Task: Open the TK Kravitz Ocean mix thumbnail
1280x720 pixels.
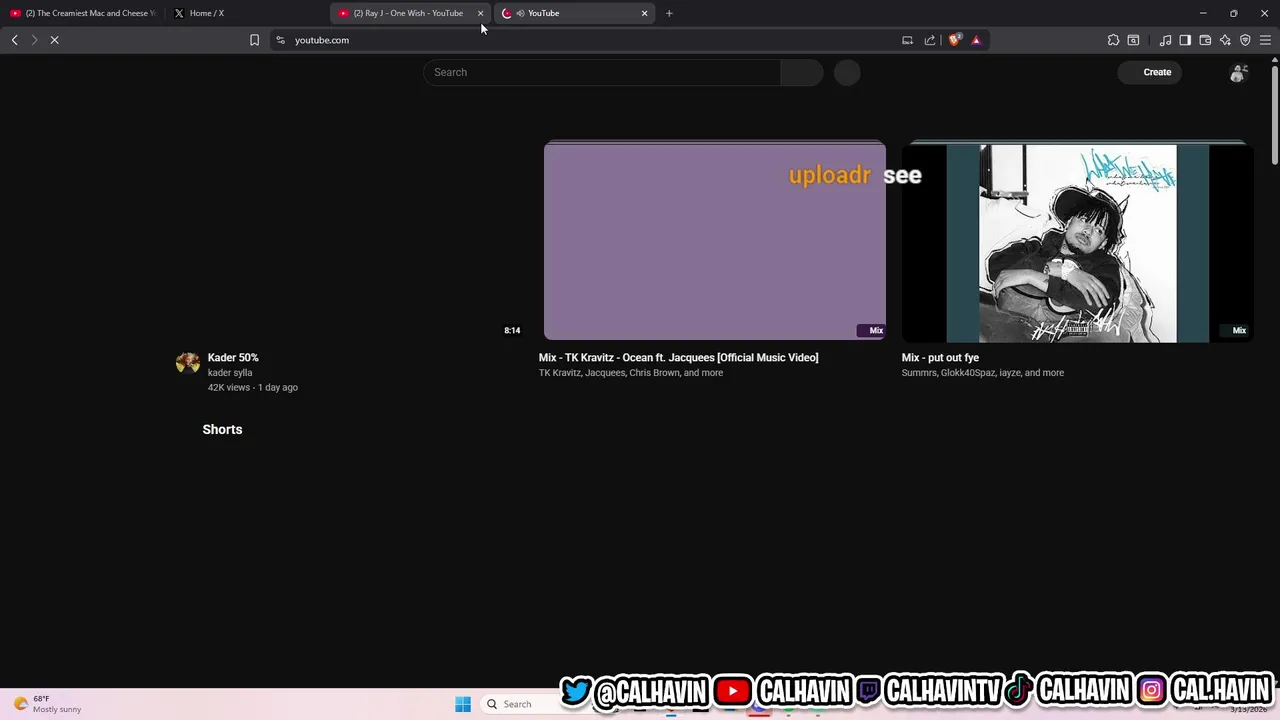Action: (714, 241)
